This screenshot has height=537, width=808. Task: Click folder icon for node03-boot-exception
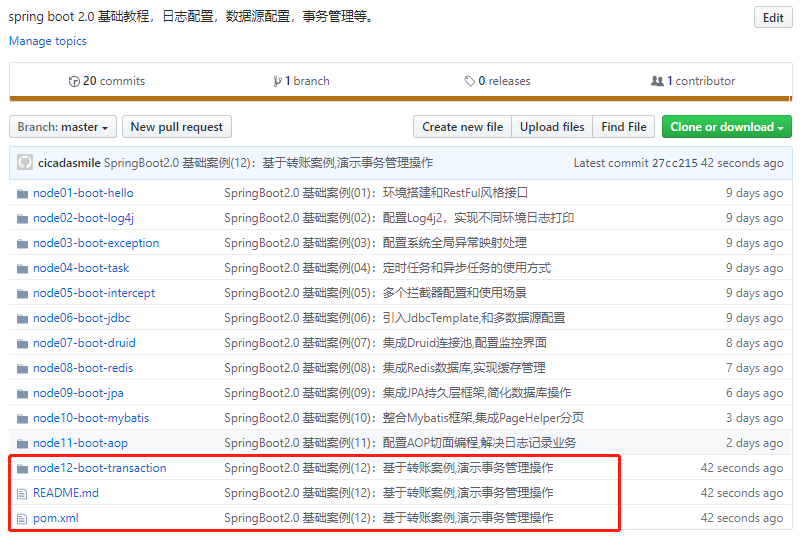pyautogui.click(x=22, y=244)
